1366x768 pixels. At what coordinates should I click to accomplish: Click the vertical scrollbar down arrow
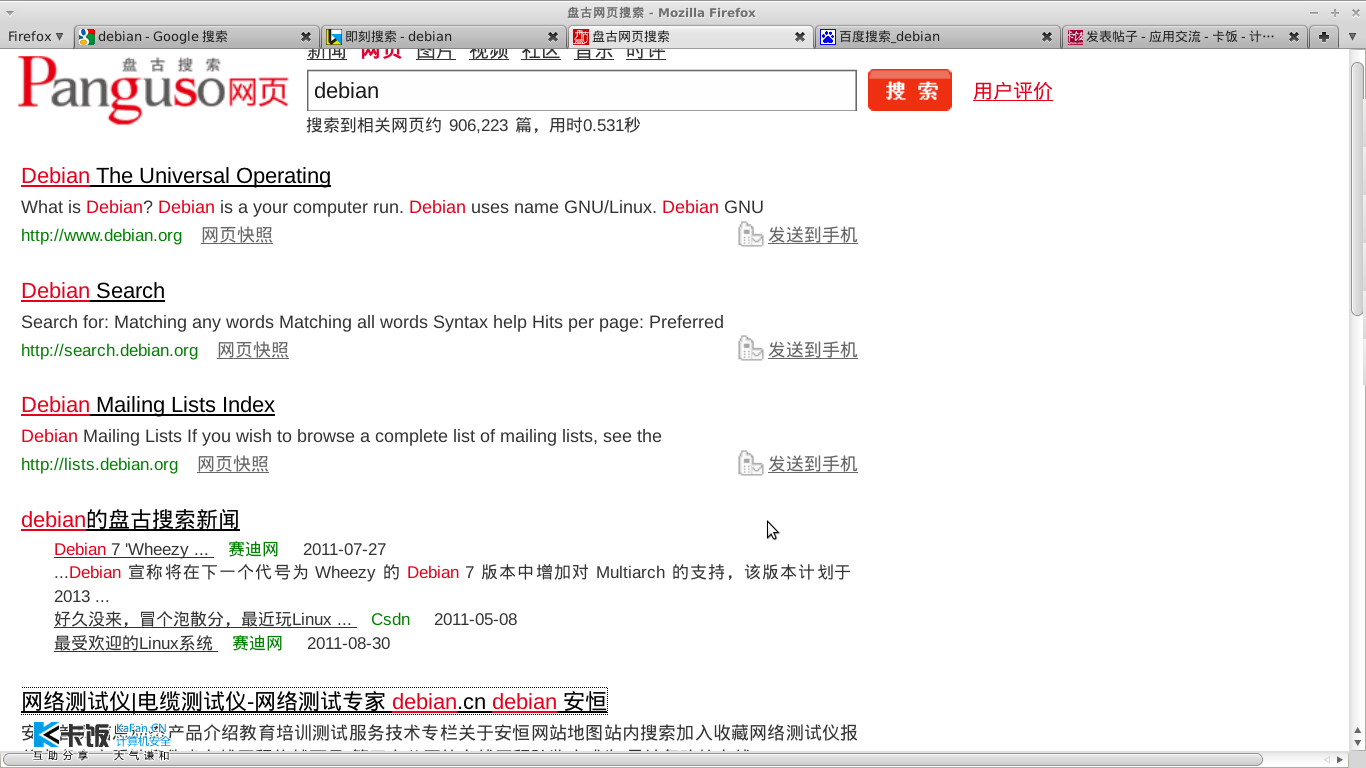click(x=1357, y=742)
